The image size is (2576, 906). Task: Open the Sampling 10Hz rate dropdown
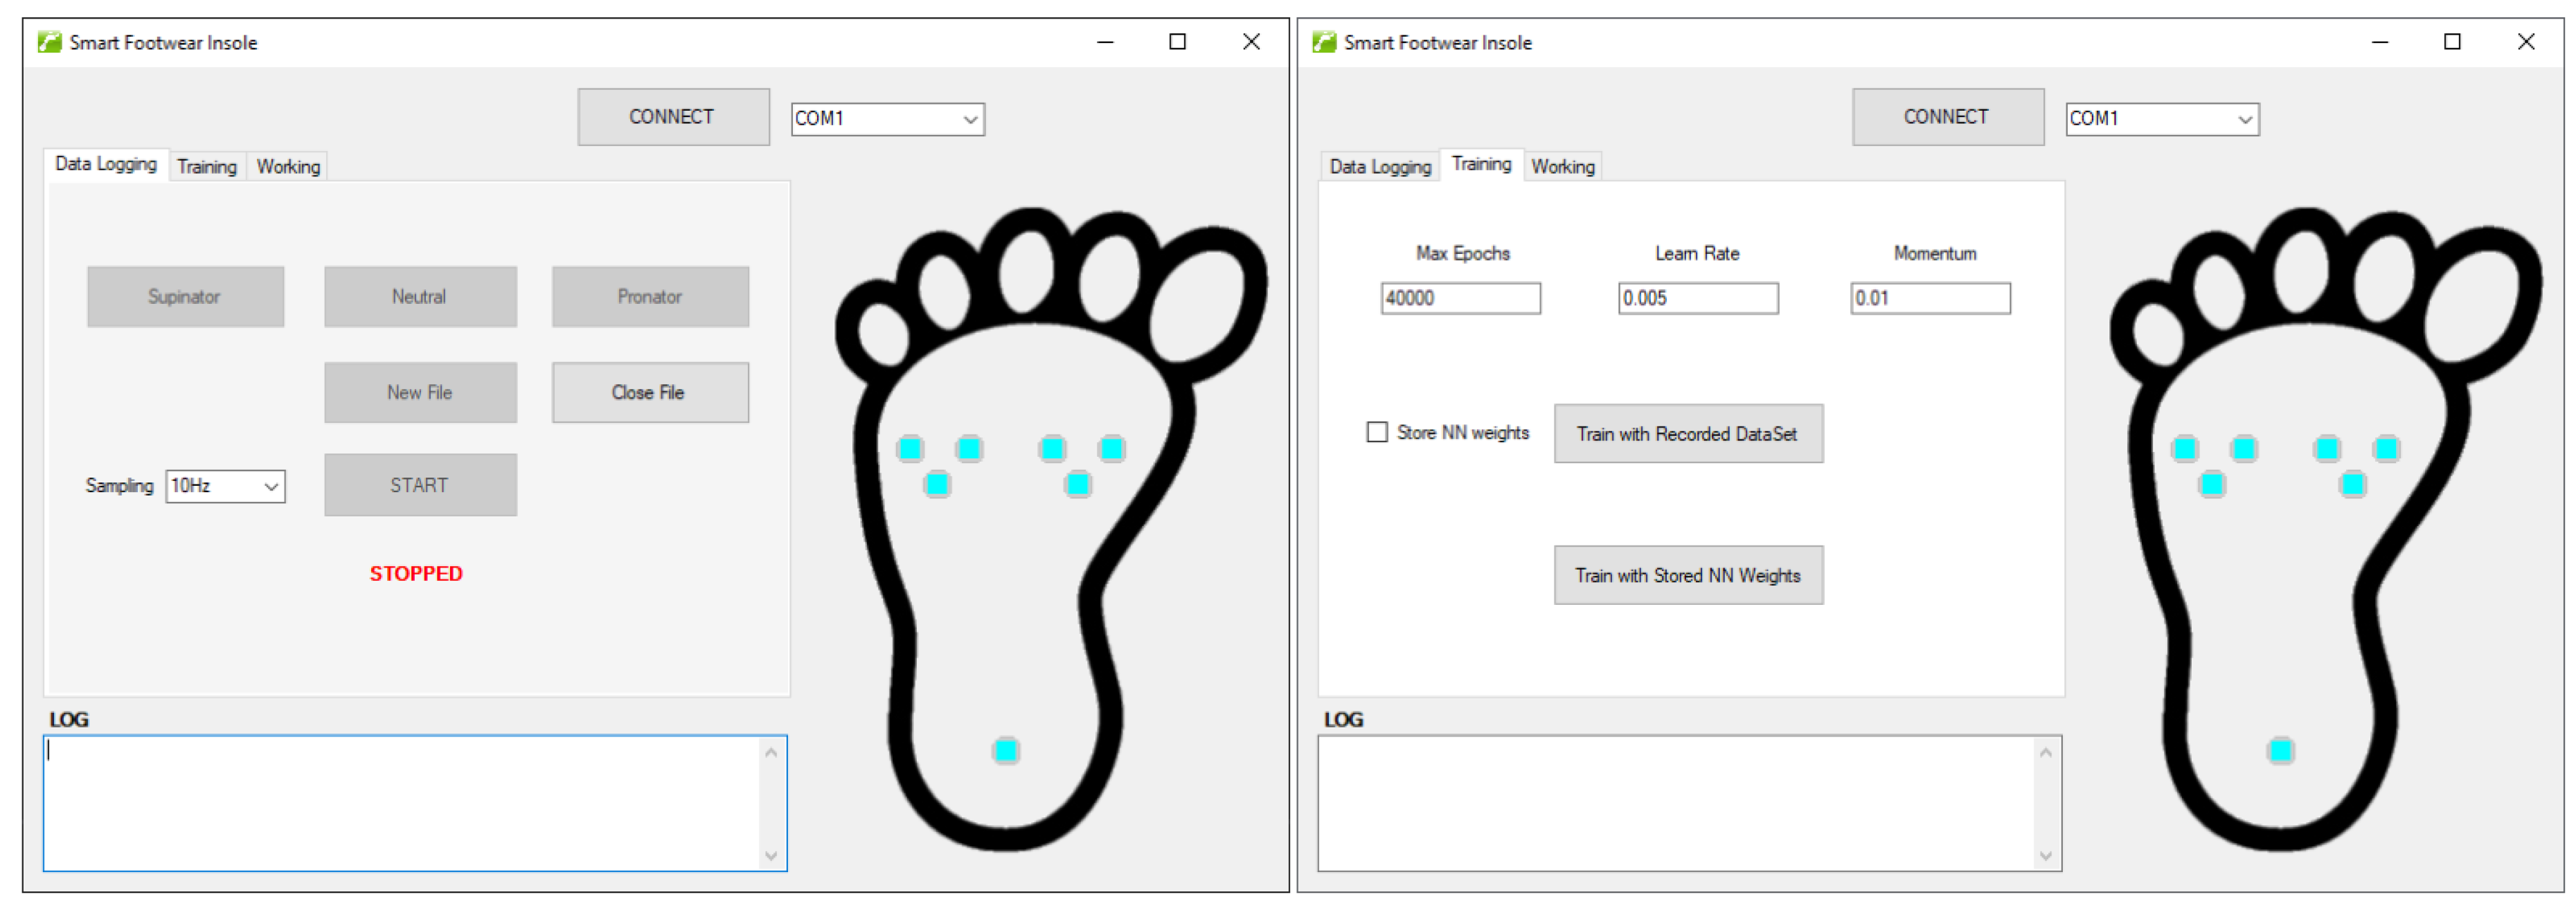coord(271,487)
